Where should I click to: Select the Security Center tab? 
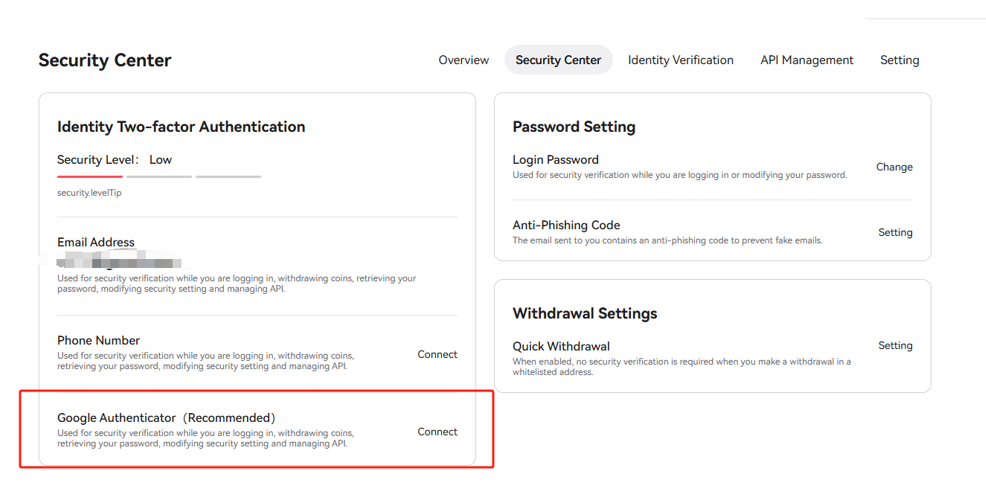pyautogui.click(x=558, y=60)
